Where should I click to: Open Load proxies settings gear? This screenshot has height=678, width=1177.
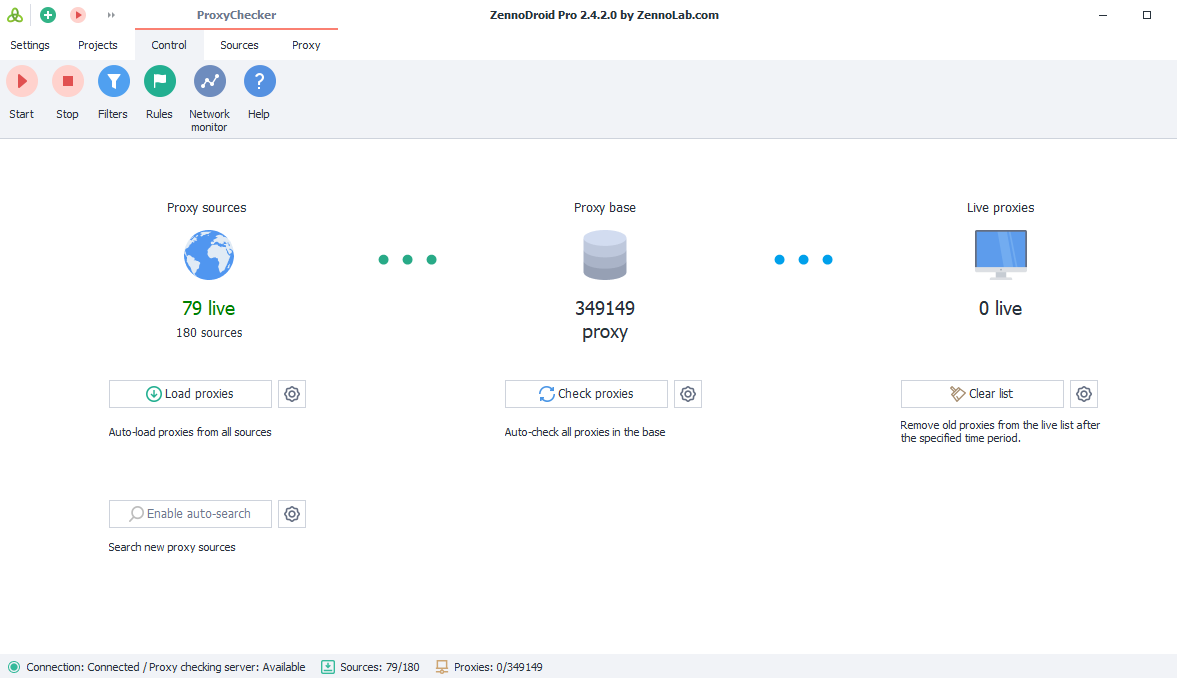click(x=291, y=393)
